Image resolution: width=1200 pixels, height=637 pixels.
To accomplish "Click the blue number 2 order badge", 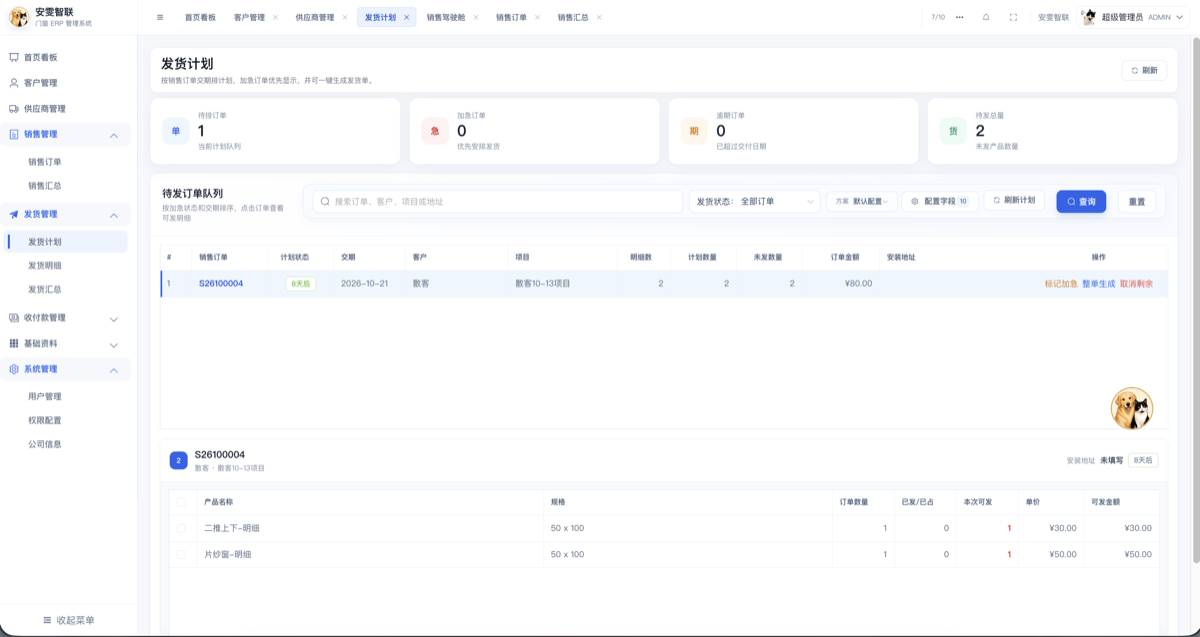I will (x=178, y=460).
